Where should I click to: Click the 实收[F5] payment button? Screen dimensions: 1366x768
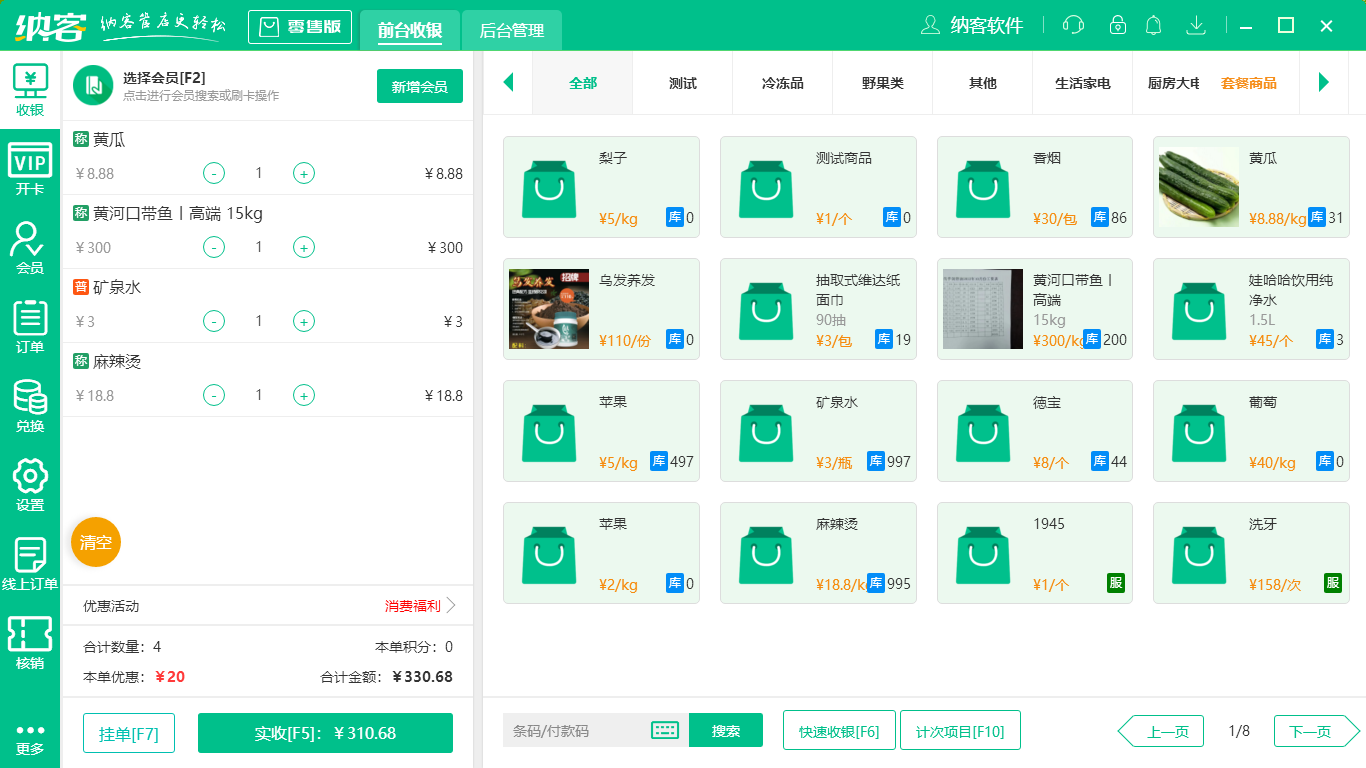(x=325, y=733)
